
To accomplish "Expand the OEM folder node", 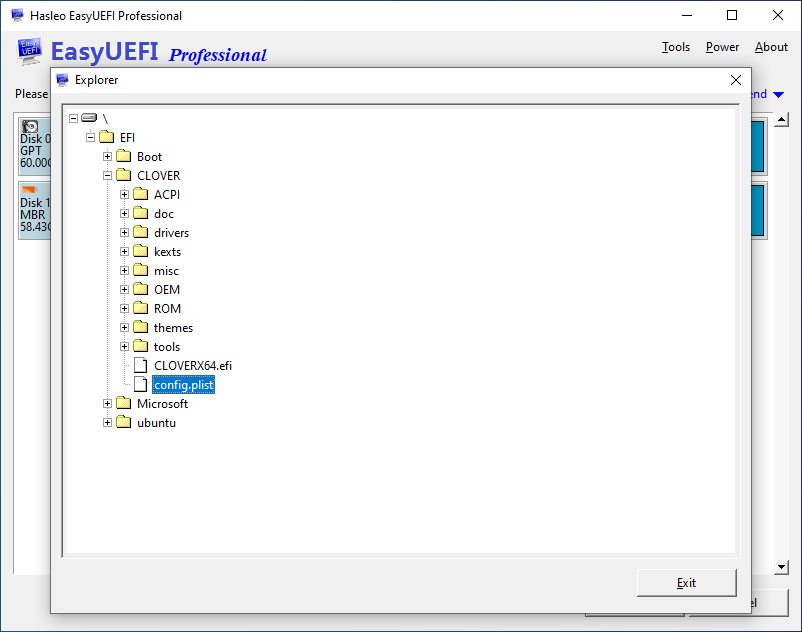I will tap(124, 289).
